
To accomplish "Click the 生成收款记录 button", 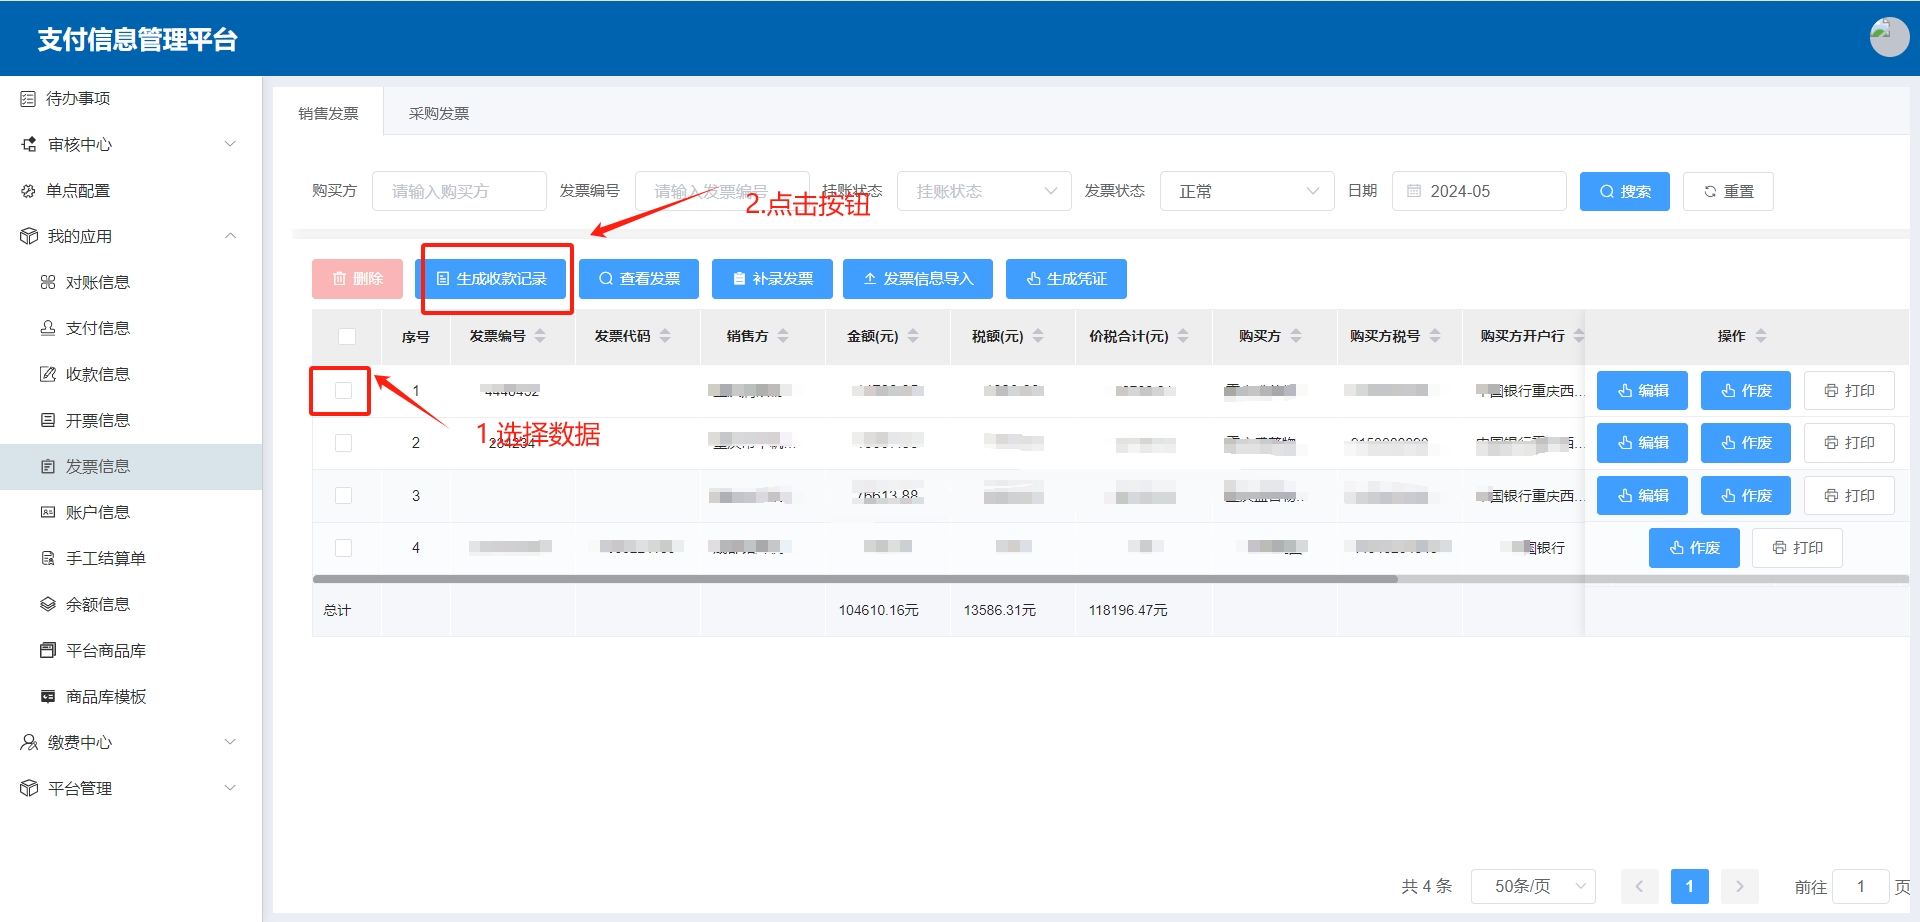I will pos(492,279).
